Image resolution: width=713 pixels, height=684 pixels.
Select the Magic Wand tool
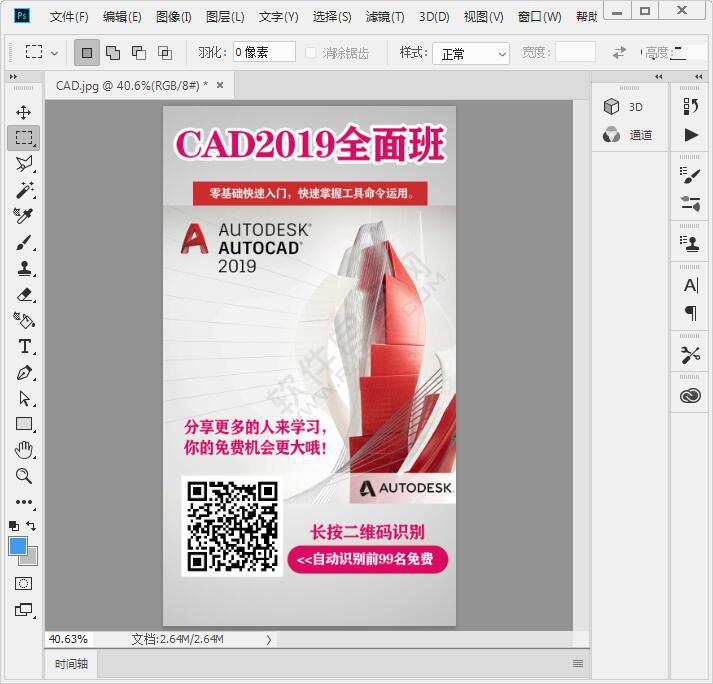[24, 190]
